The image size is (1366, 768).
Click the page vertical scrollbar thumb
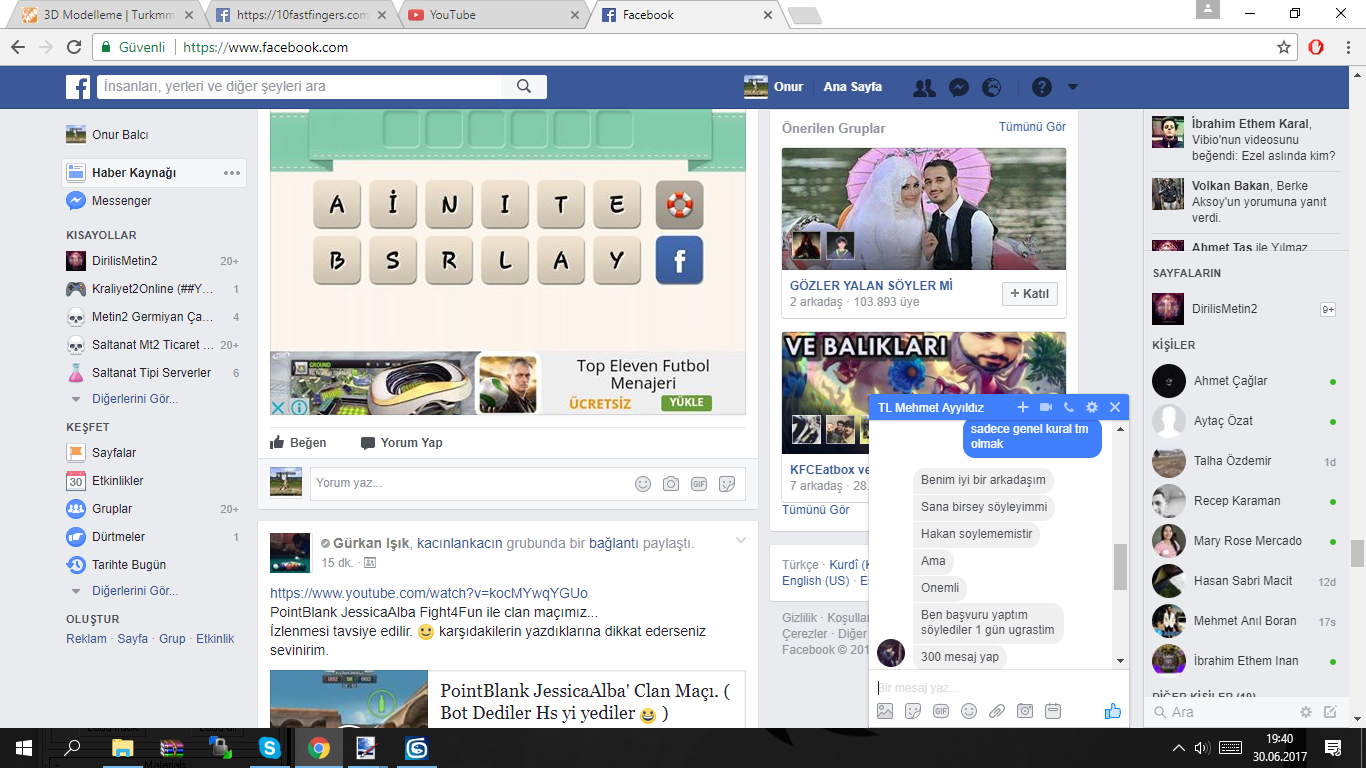1357,553
